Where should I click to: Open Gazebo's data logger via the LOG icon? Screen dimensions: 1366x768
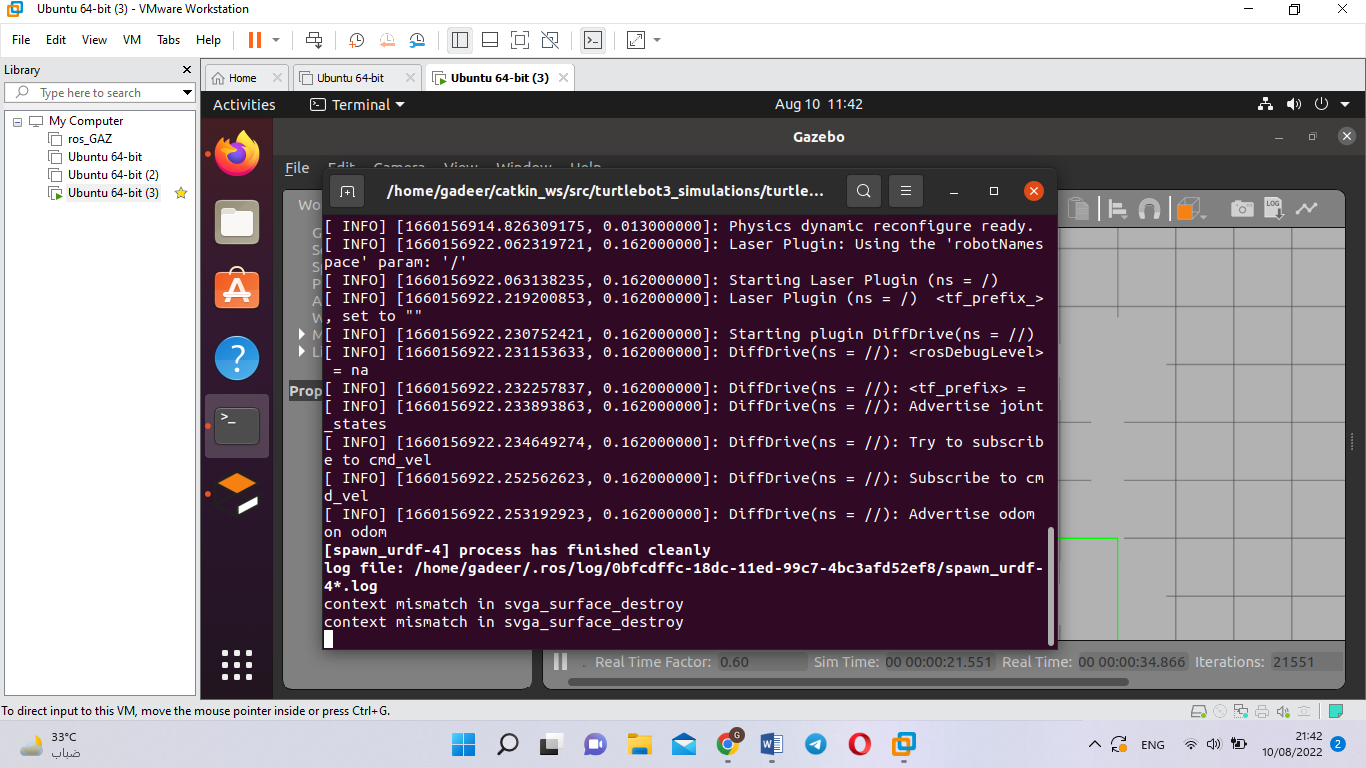pos(1274,207)
